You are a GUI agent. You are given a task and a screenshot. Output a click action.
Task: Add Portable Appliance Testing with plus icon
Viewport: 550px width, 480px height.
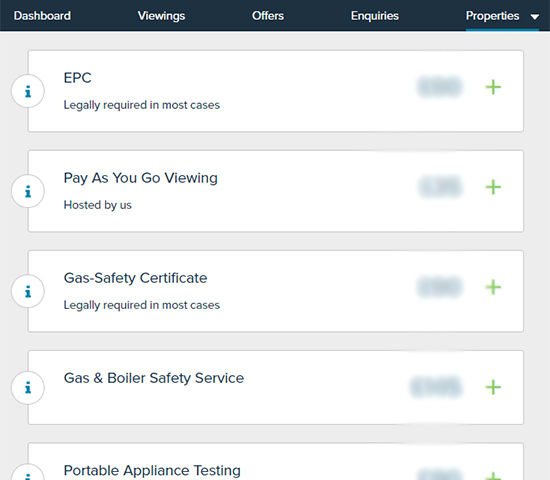pos(493,476)
